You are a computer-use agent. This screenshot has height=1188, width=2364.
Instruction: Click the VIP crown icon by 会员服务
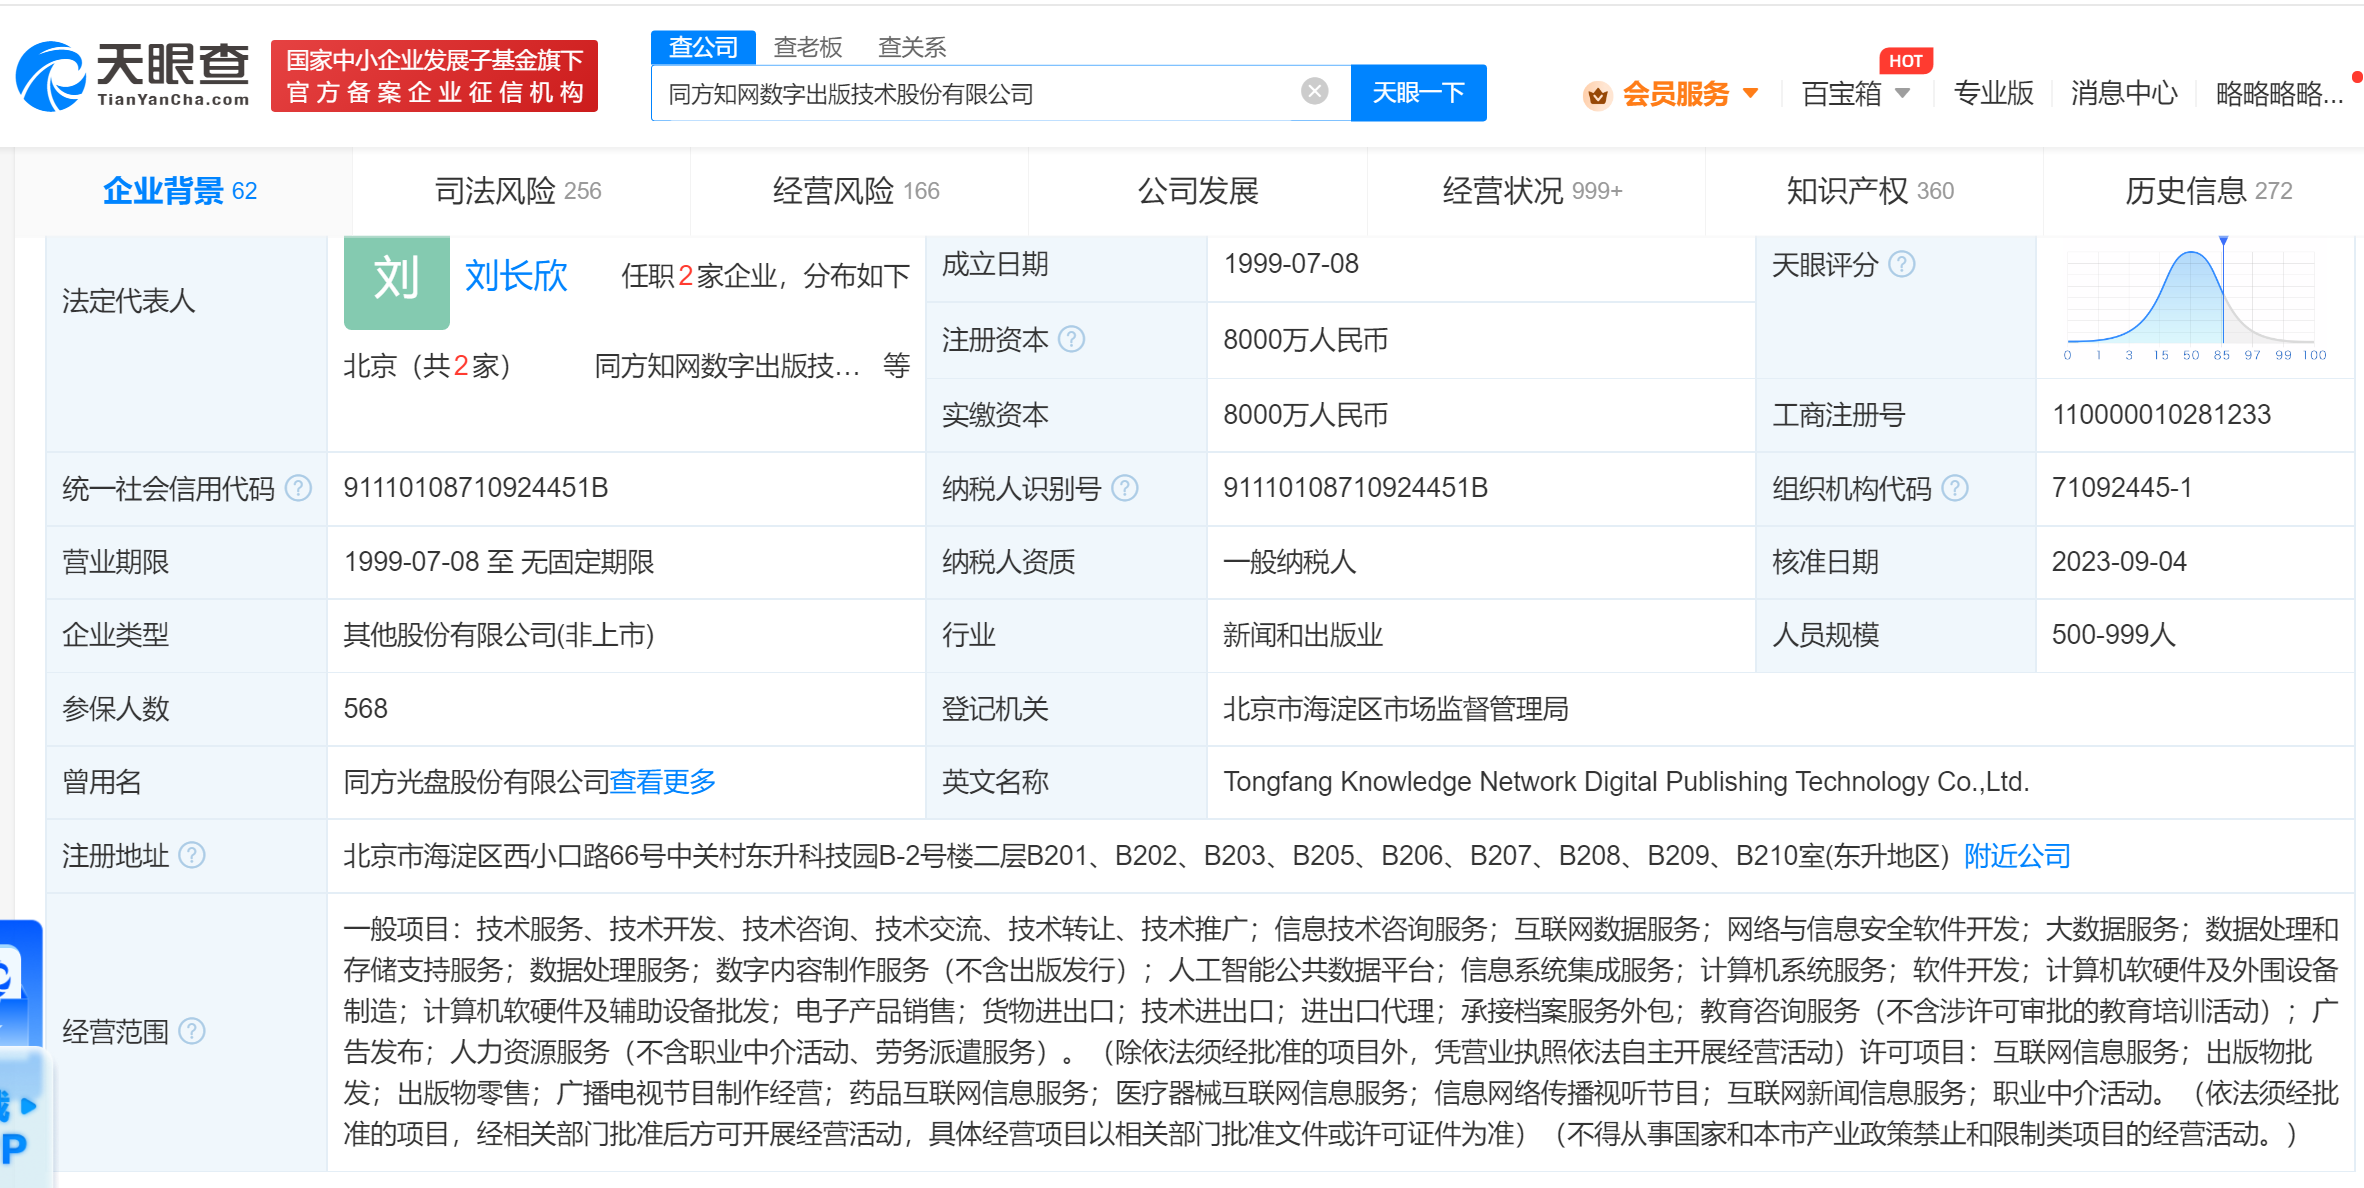pos(1597,95)
